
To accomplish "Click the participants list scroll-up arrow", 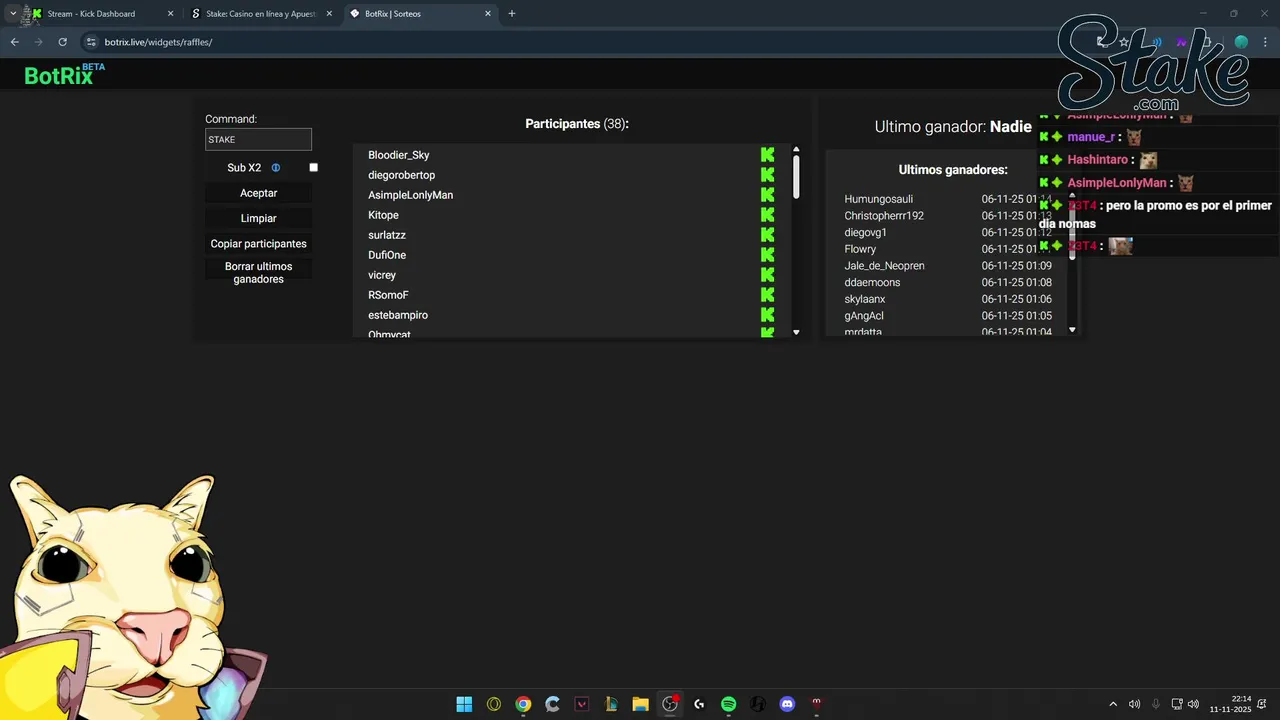I will click(x=796, y=149).
